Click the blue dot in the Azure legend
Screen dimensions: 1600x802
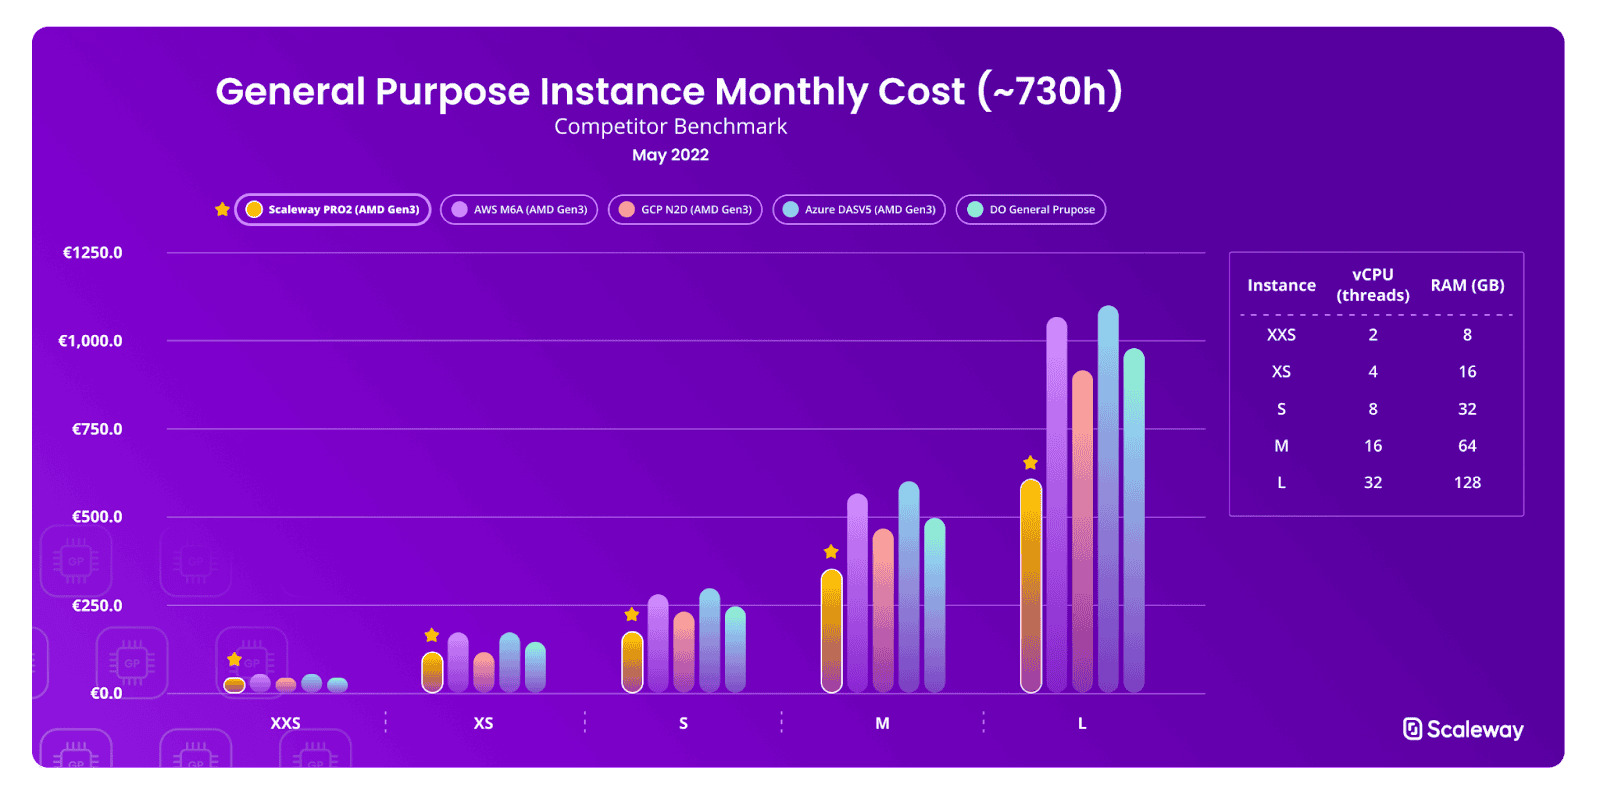coord(791,209)
